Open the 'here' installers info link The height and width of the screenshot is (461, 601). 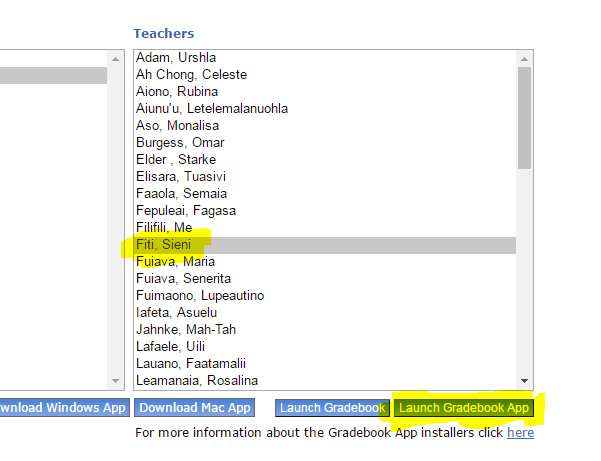point(521,432)
